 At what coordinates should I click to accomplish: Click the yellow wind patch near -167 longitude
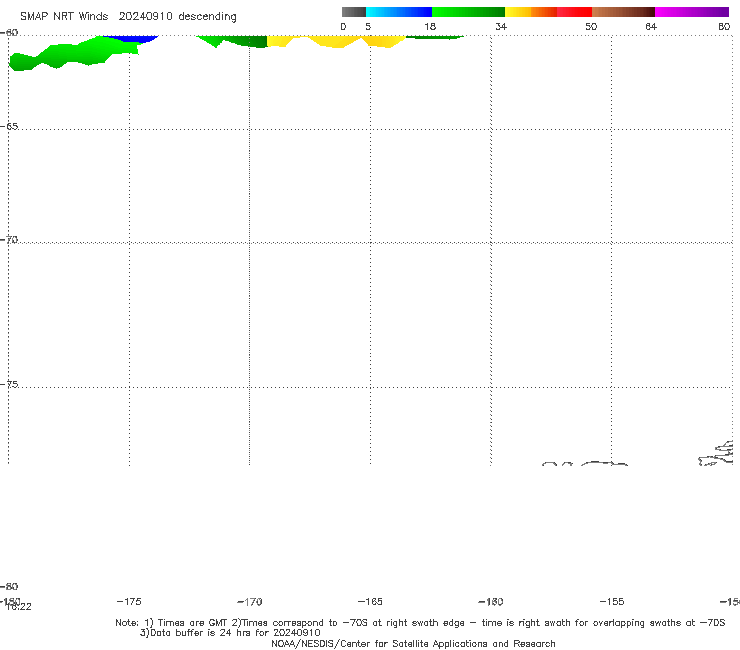click(336, 42)
